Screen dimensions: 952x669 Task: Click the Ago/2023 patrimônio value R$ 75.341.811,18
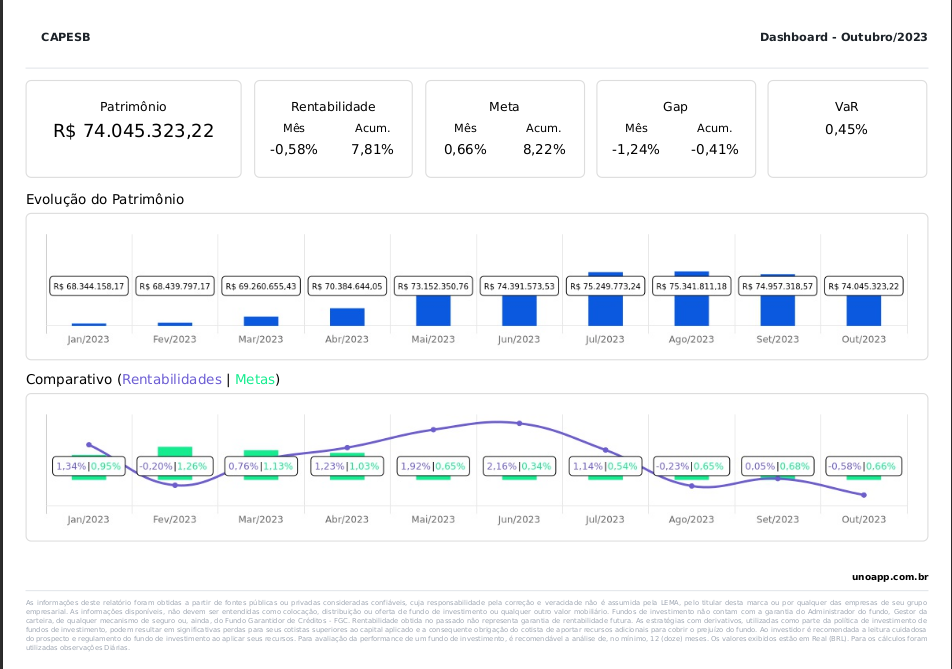click(x=691, y=286)
